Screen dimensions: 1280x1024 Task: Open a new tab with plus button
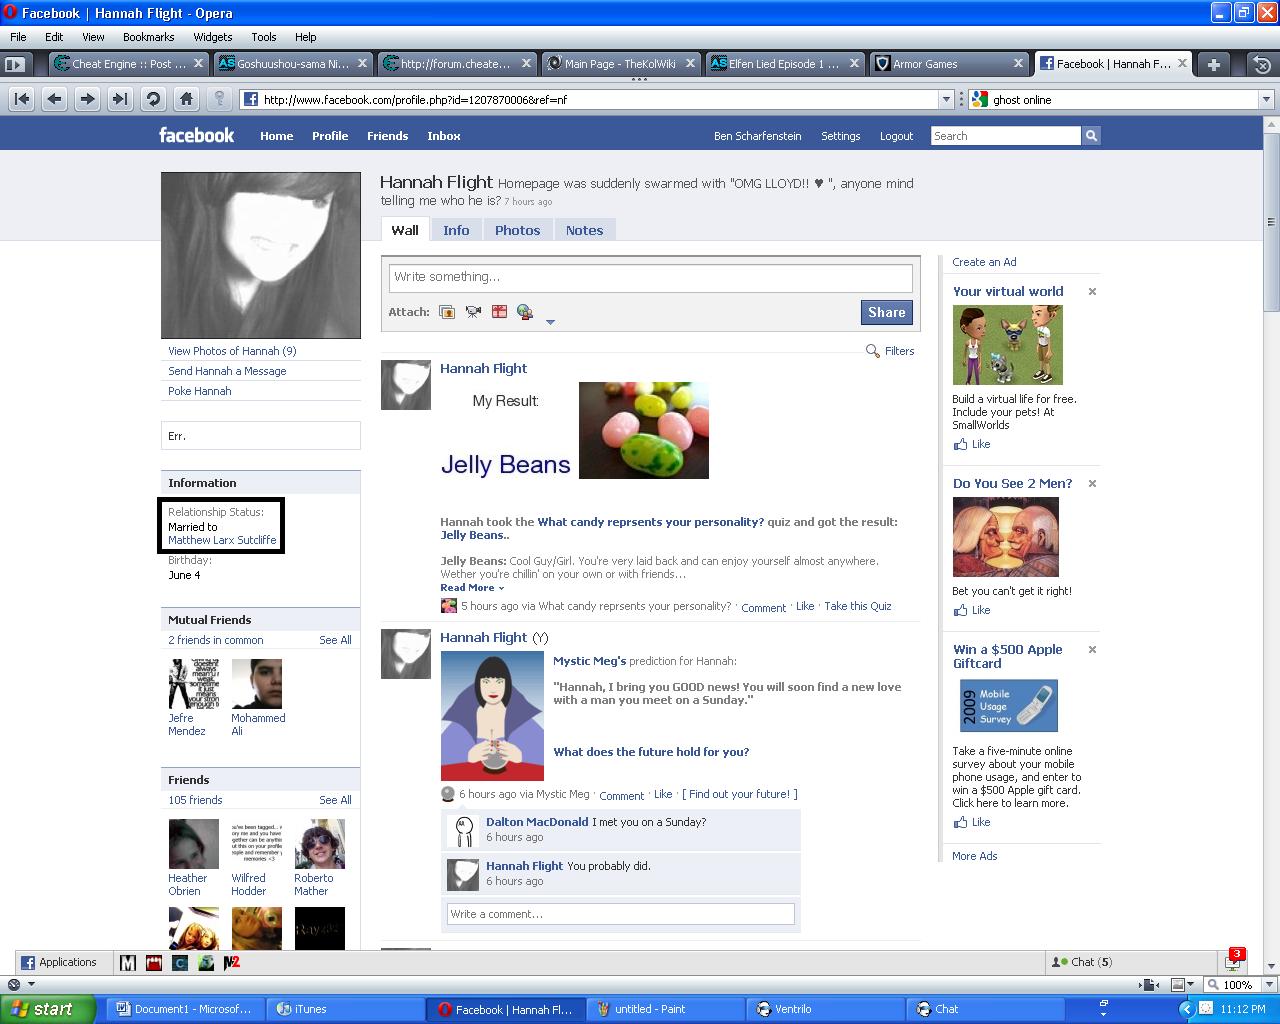pyautogui.click(x=1214, y=64)
